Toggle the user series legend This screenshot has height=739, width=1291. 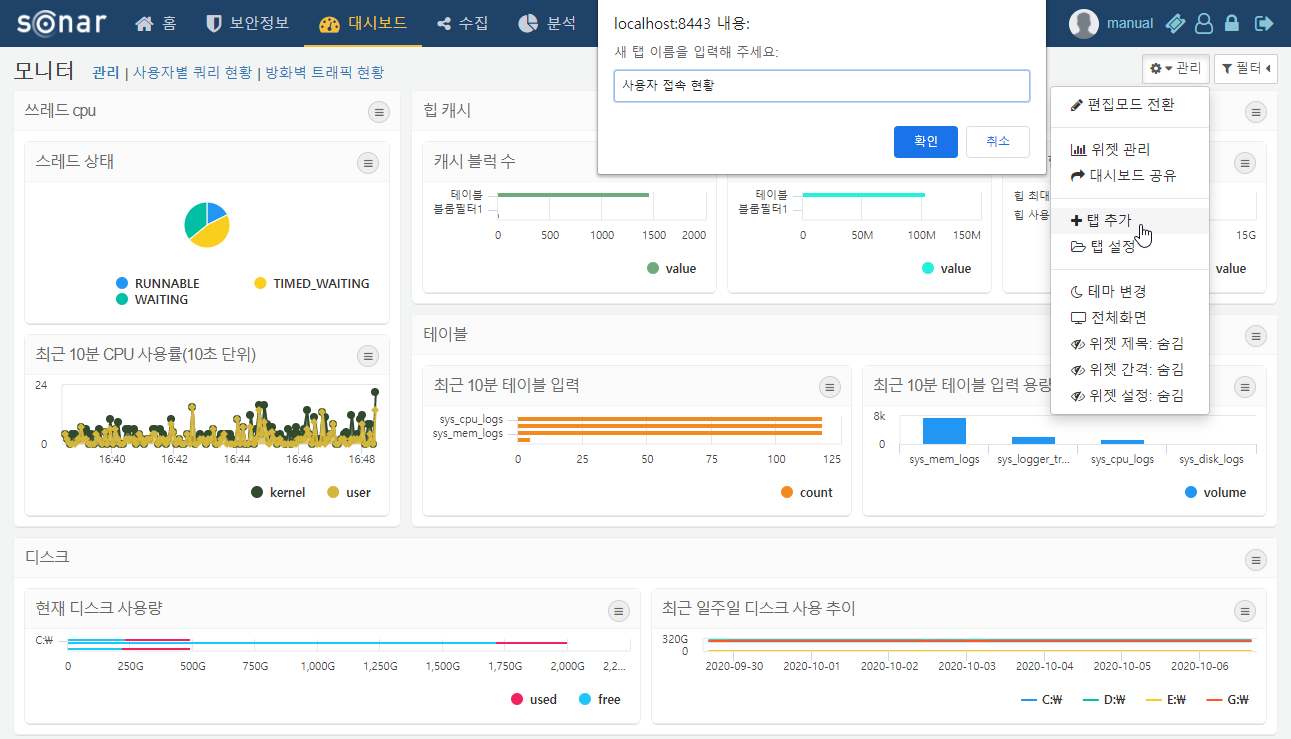pos(349,492)
